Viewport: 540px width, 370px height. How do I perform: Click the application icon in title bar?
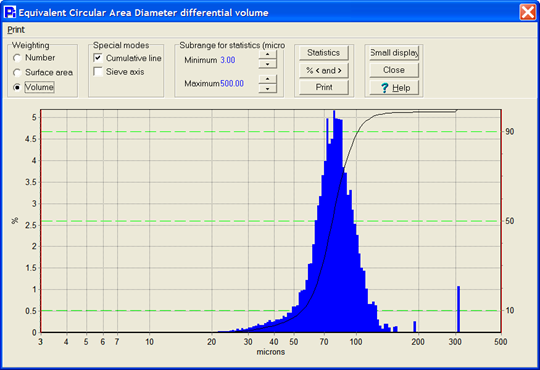click(x=10, y=12)
